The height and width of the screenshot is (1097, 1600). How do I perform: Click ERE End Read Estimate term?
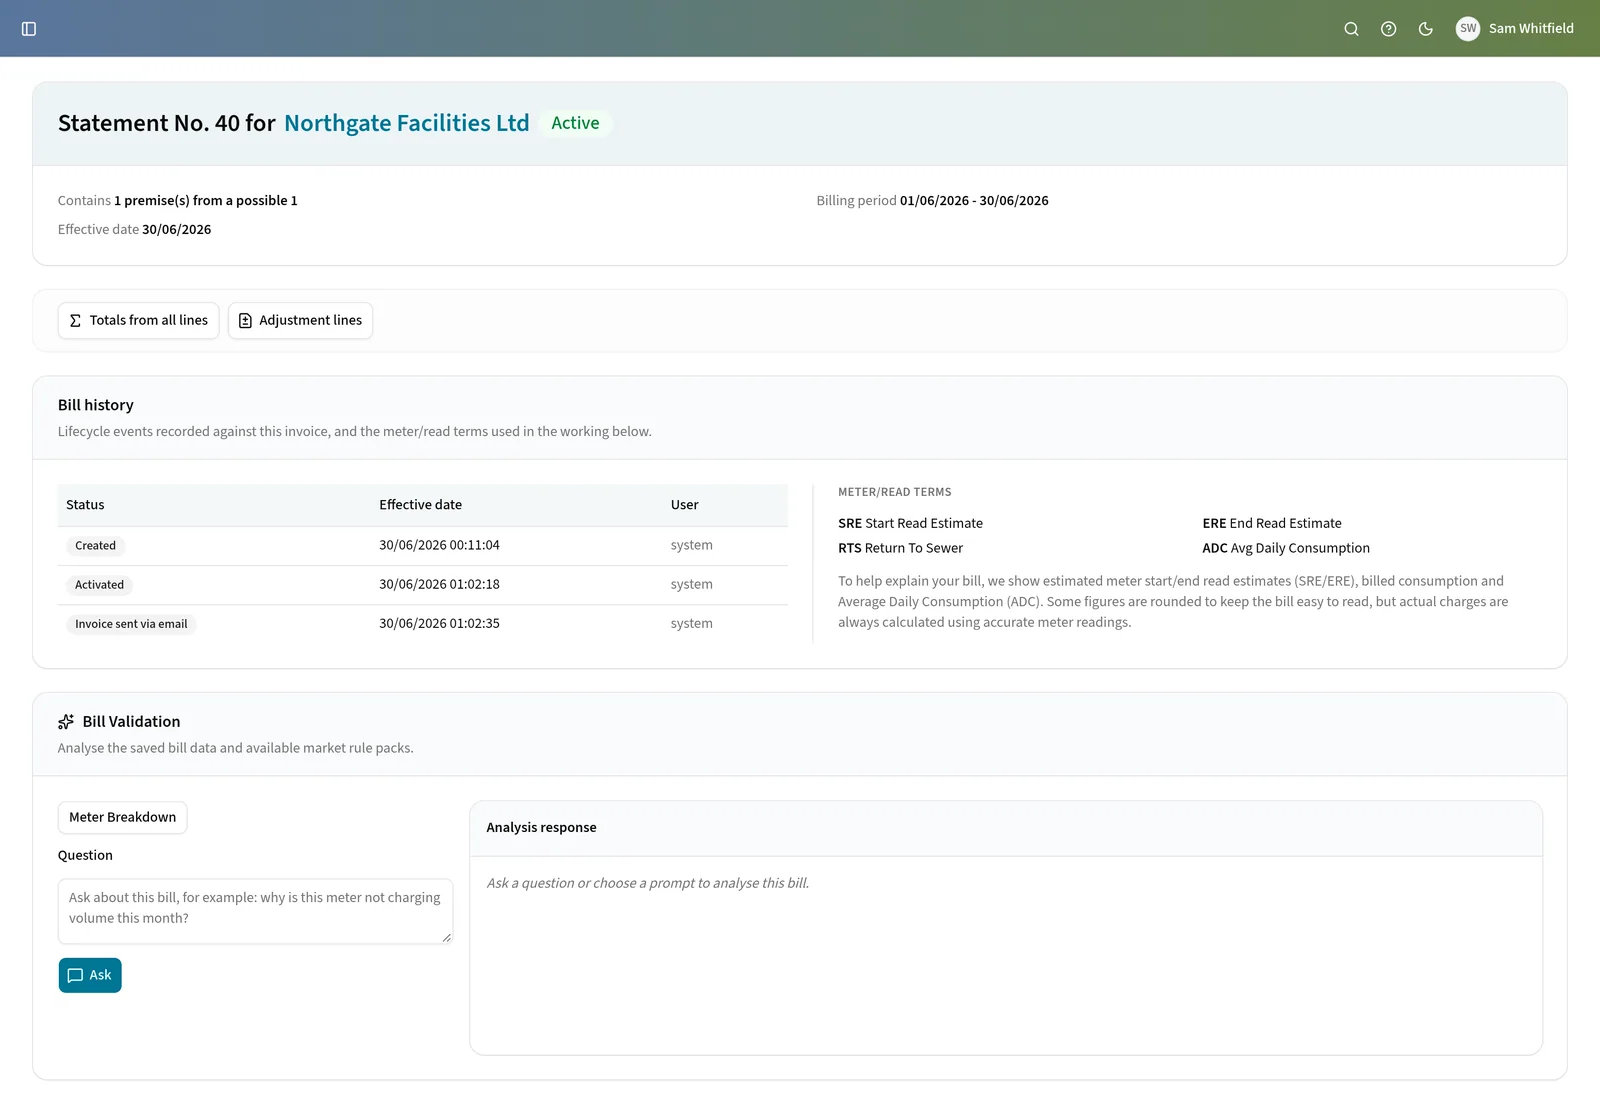point(1271,523)
